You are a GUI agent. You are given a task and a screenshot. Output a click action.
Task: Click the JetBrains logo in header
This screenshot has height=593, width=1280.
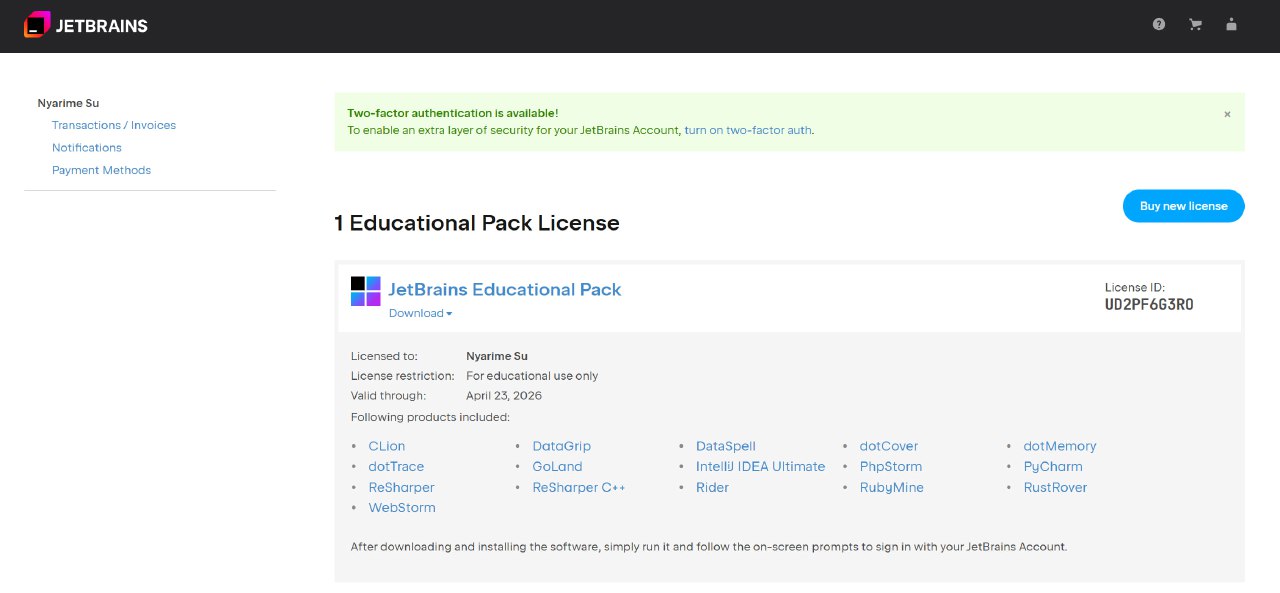pyautogui.click(x=86, y=25)
